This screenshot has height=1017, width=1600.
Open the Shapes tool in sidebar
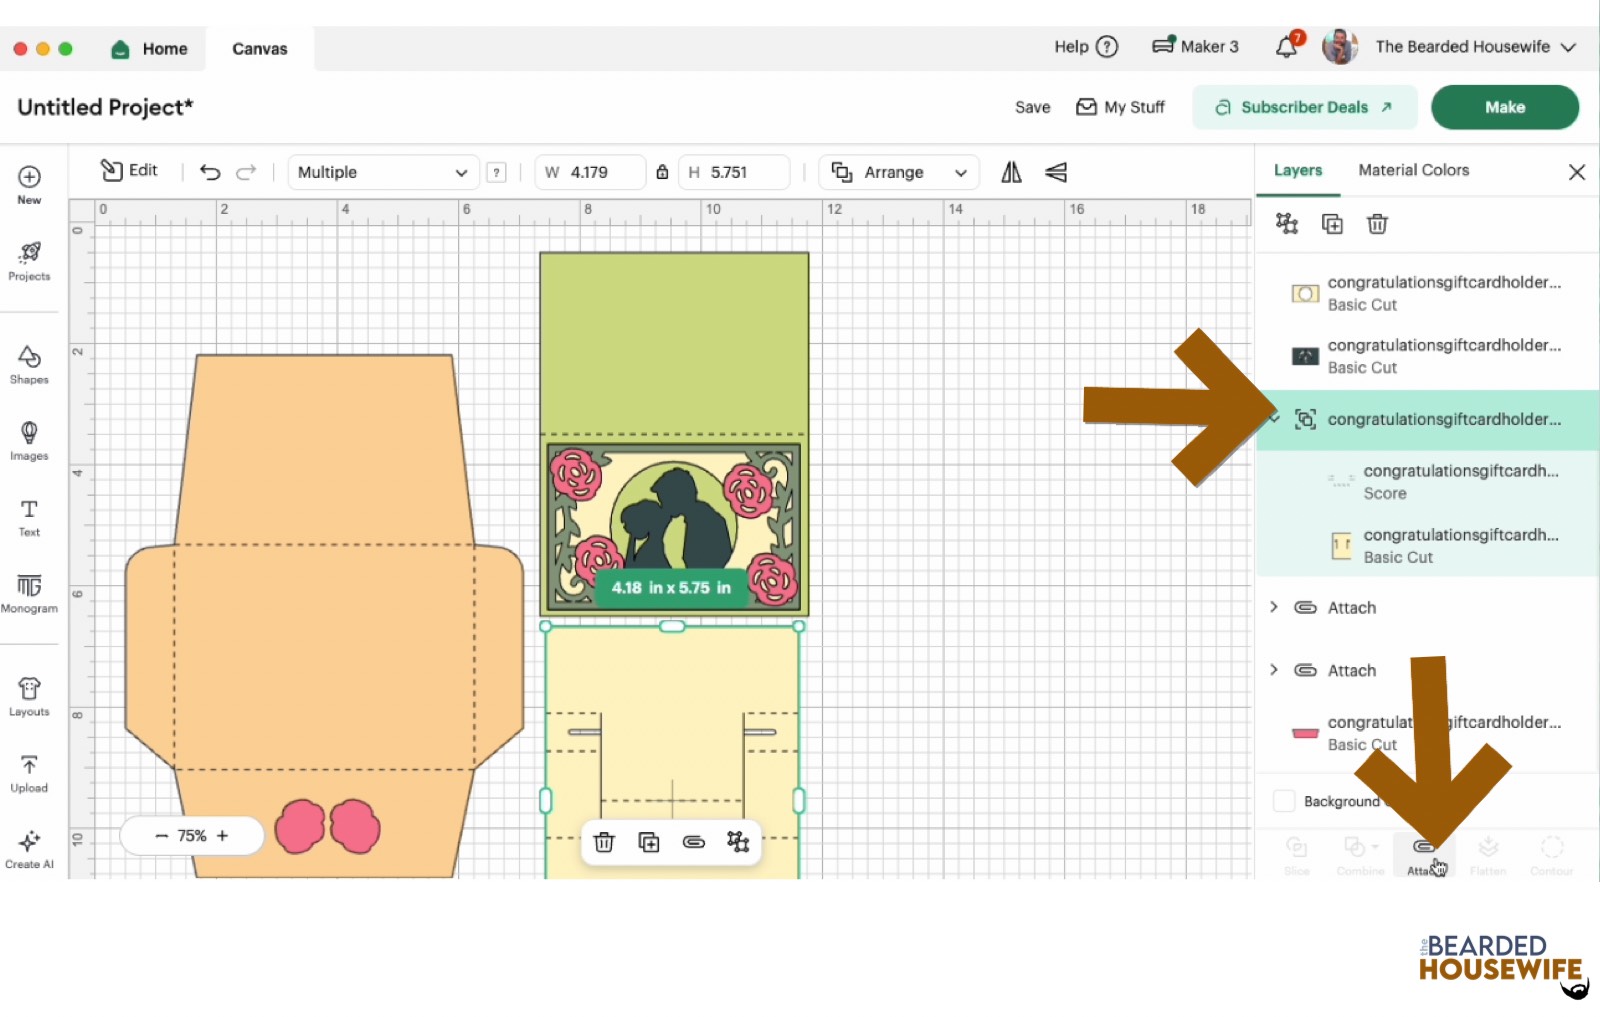pyautogui.click(x=29, y=364)
